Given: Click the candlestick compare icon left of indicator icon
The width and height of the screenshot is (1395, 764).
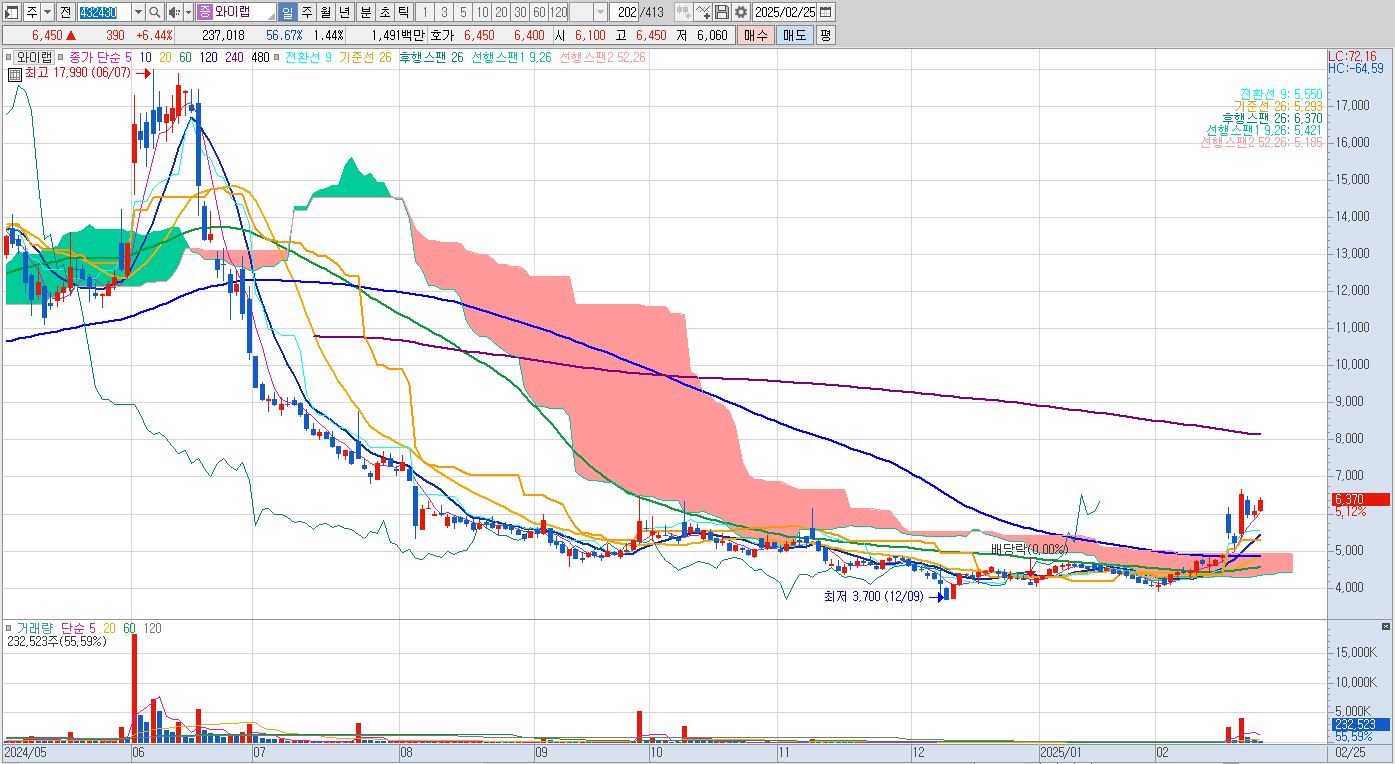Looking at the screenshot, I should pyautogui.click(x=684, y=12).
